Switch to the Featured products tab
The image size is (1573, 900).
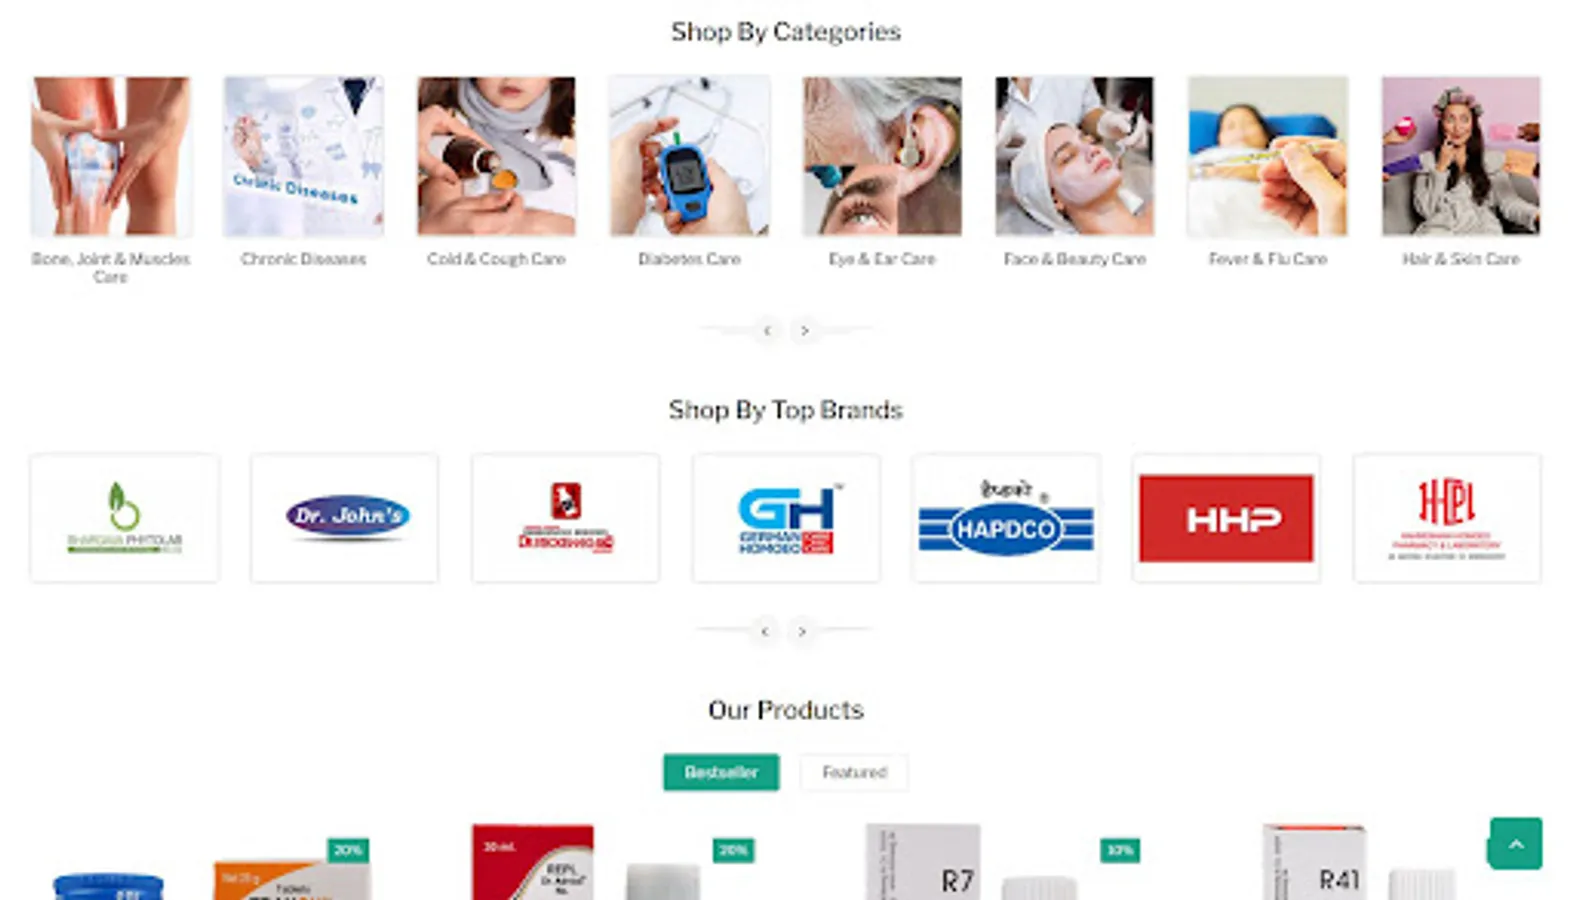click(854, 772)
